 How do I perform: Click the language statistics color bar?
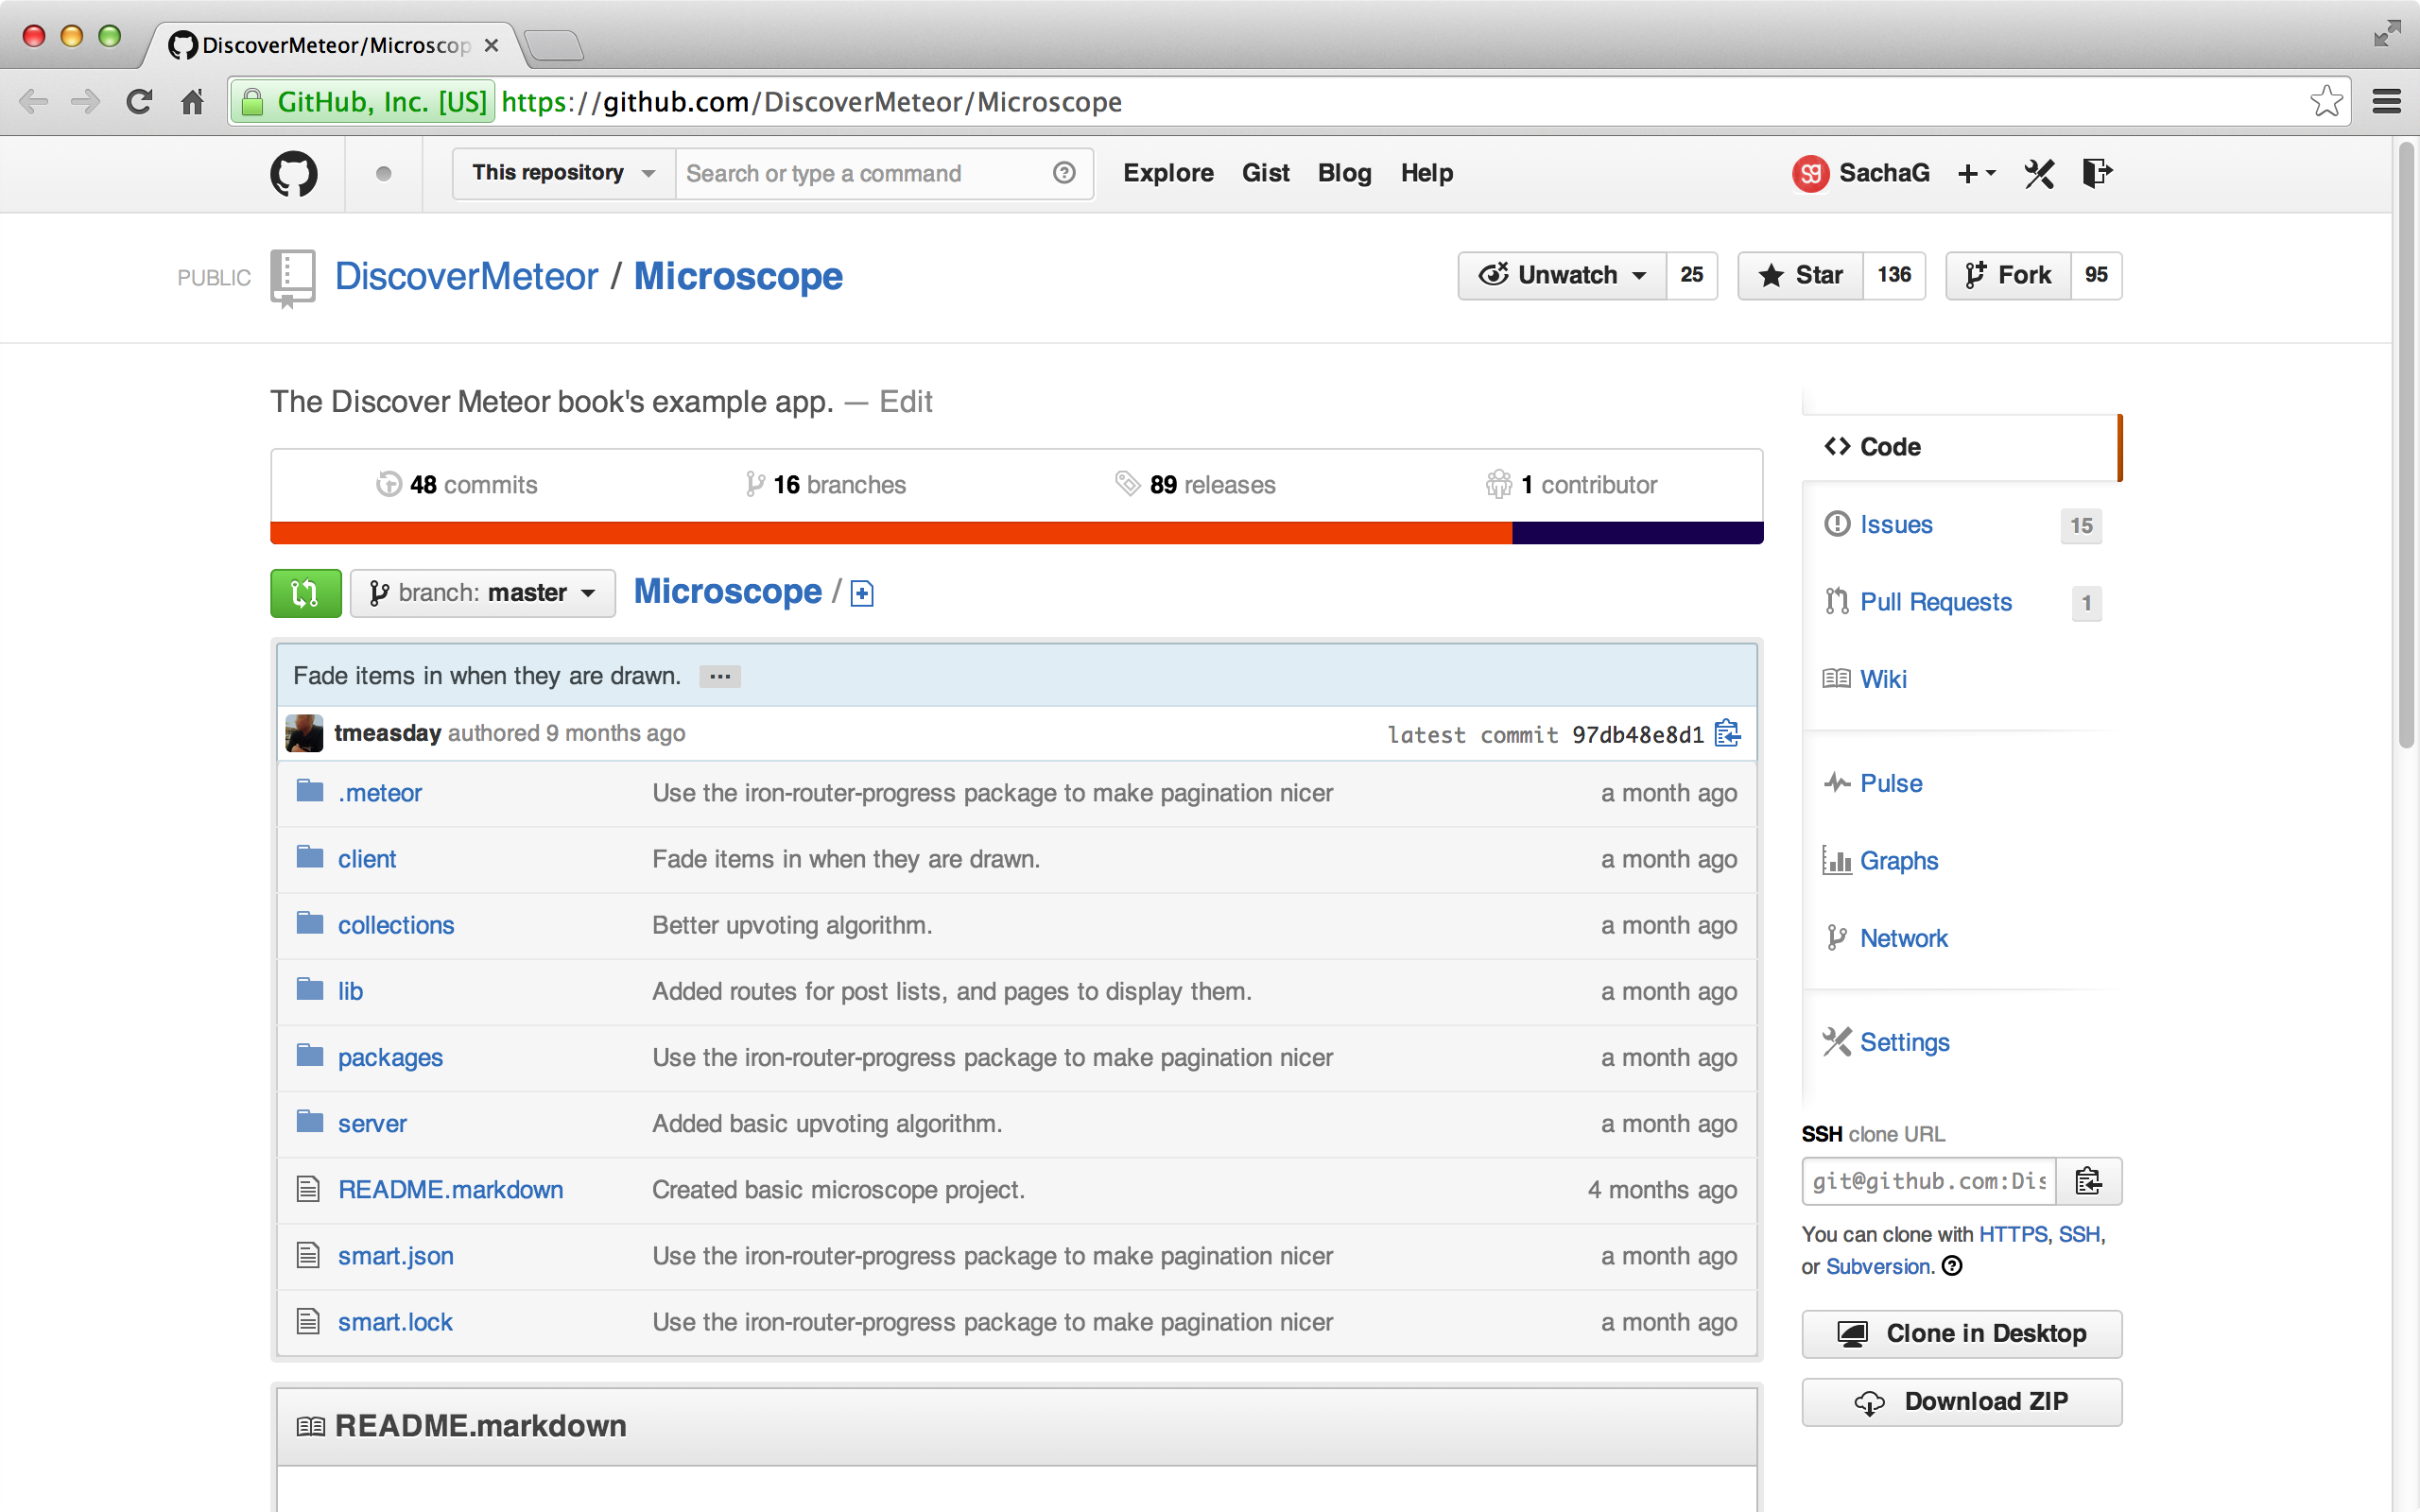pos(1016,533)
